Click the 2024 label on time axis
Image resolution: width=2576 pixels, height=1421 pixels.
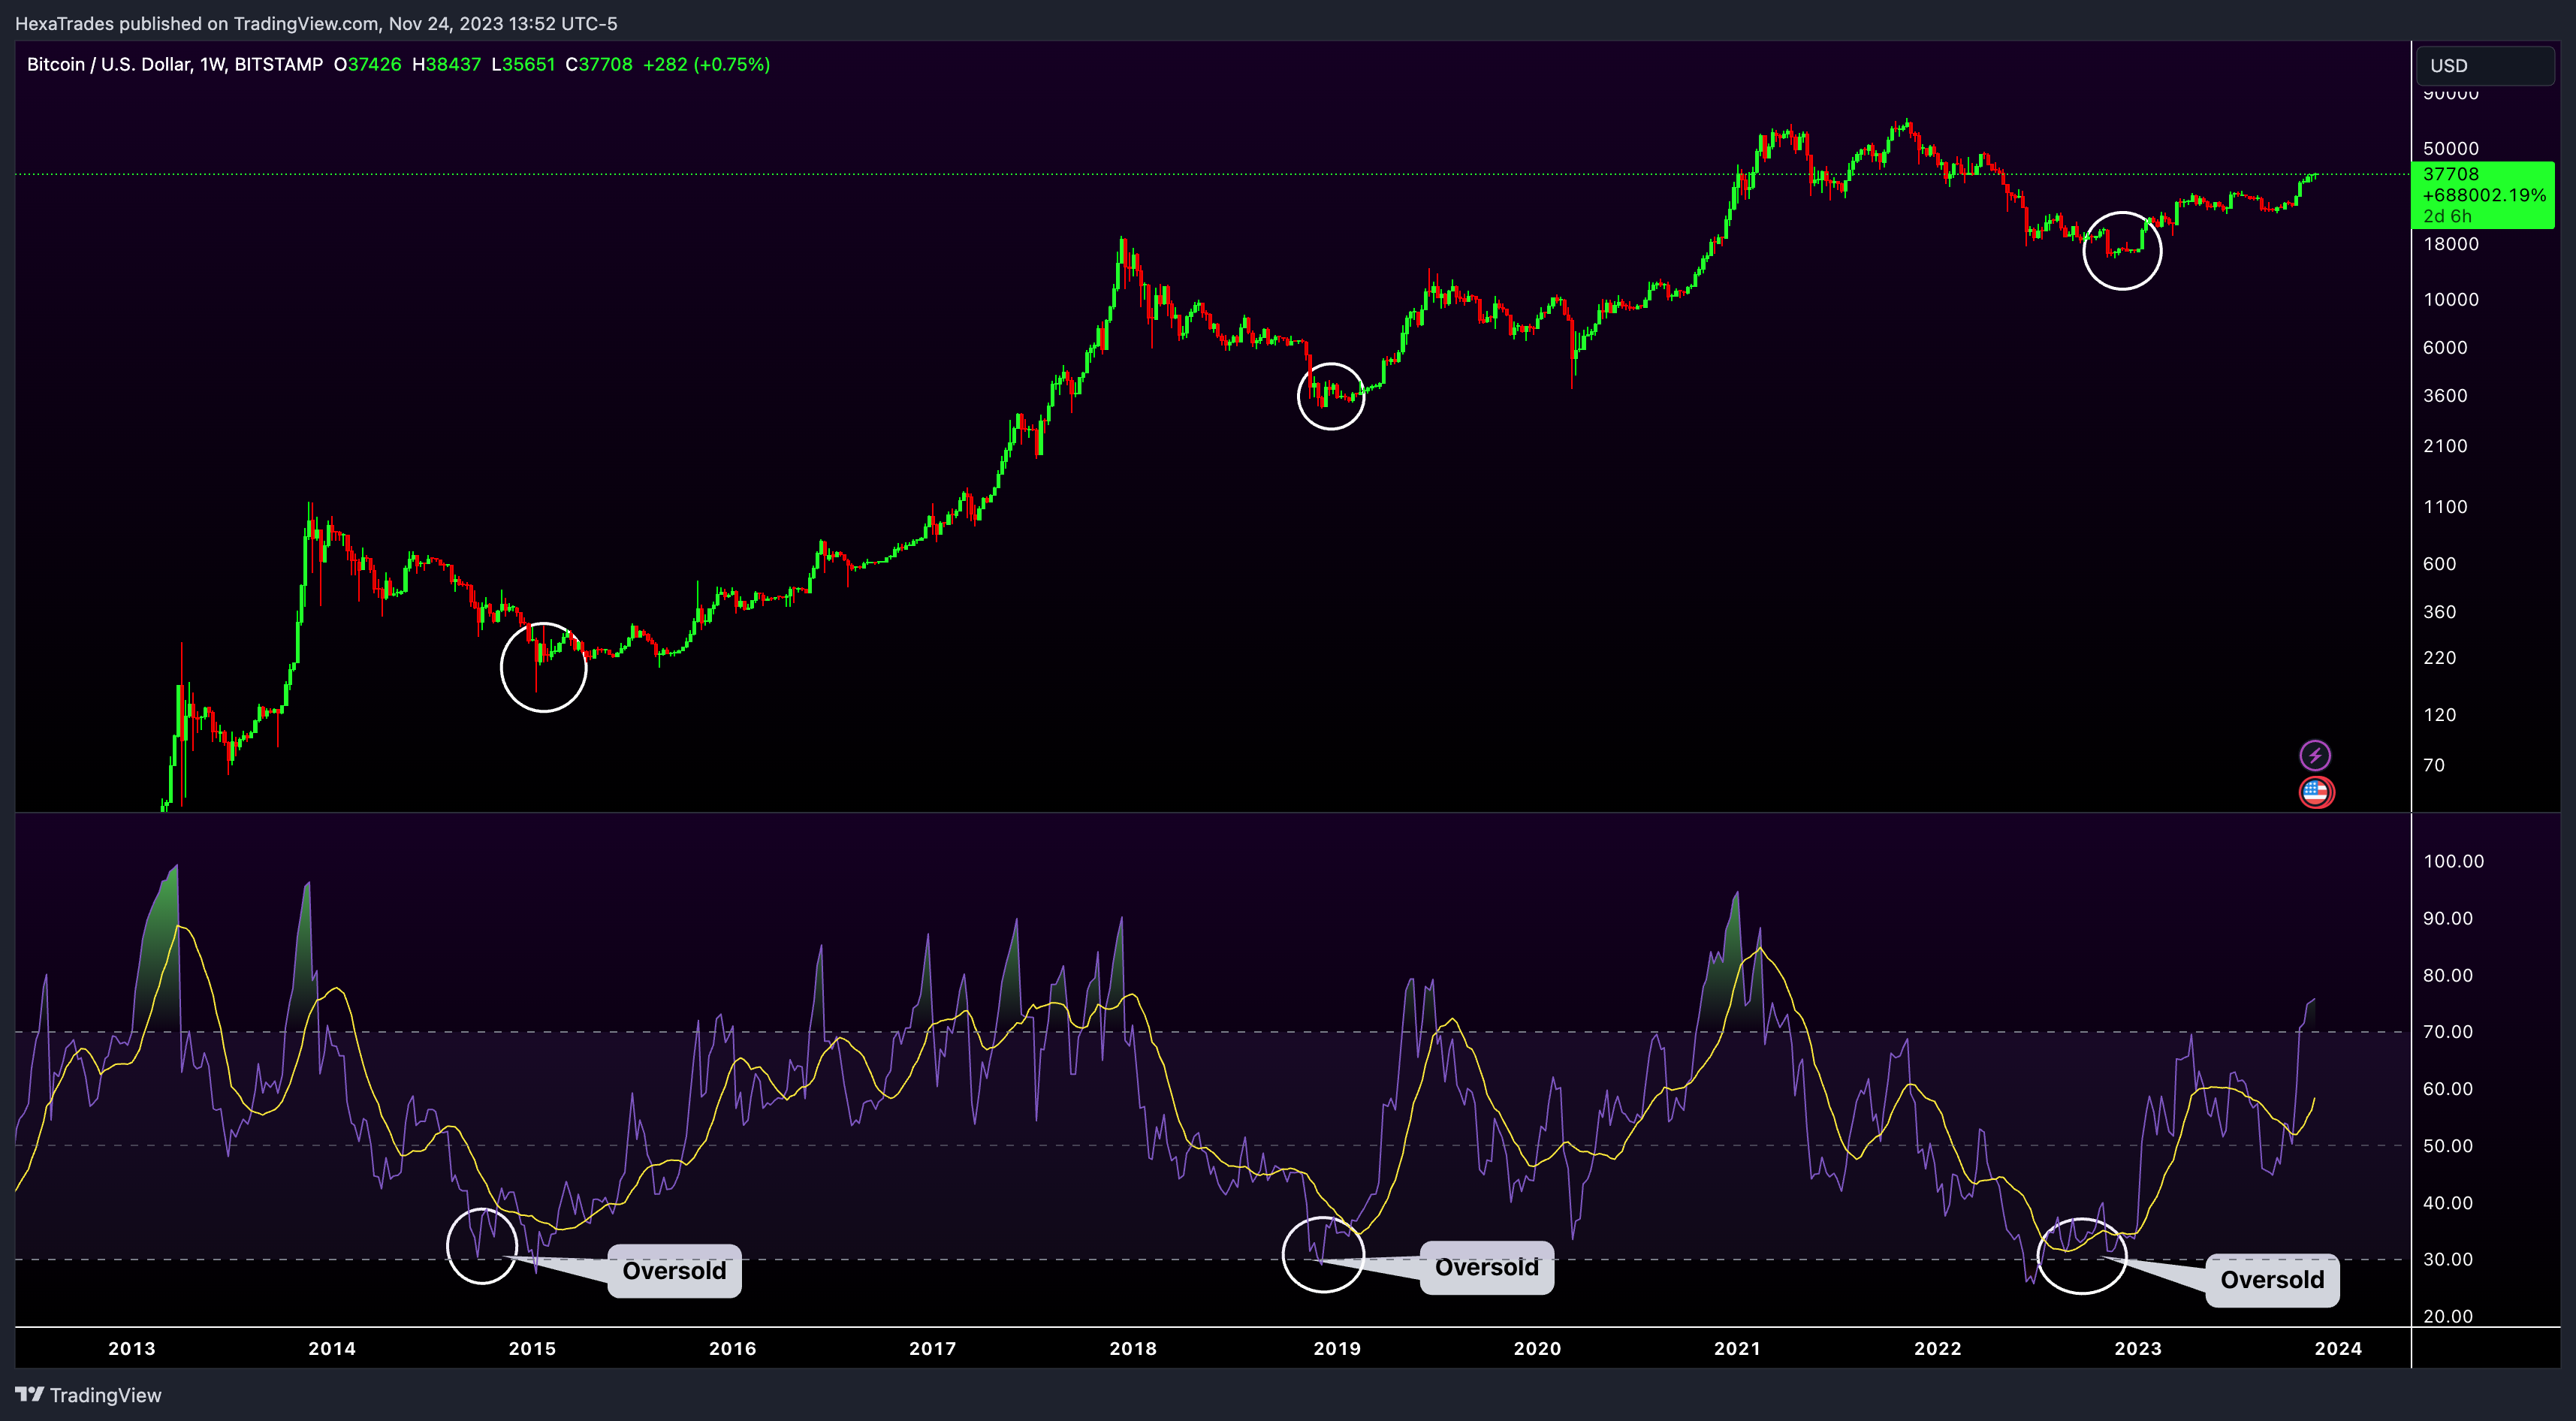tap(2338, 1348)
